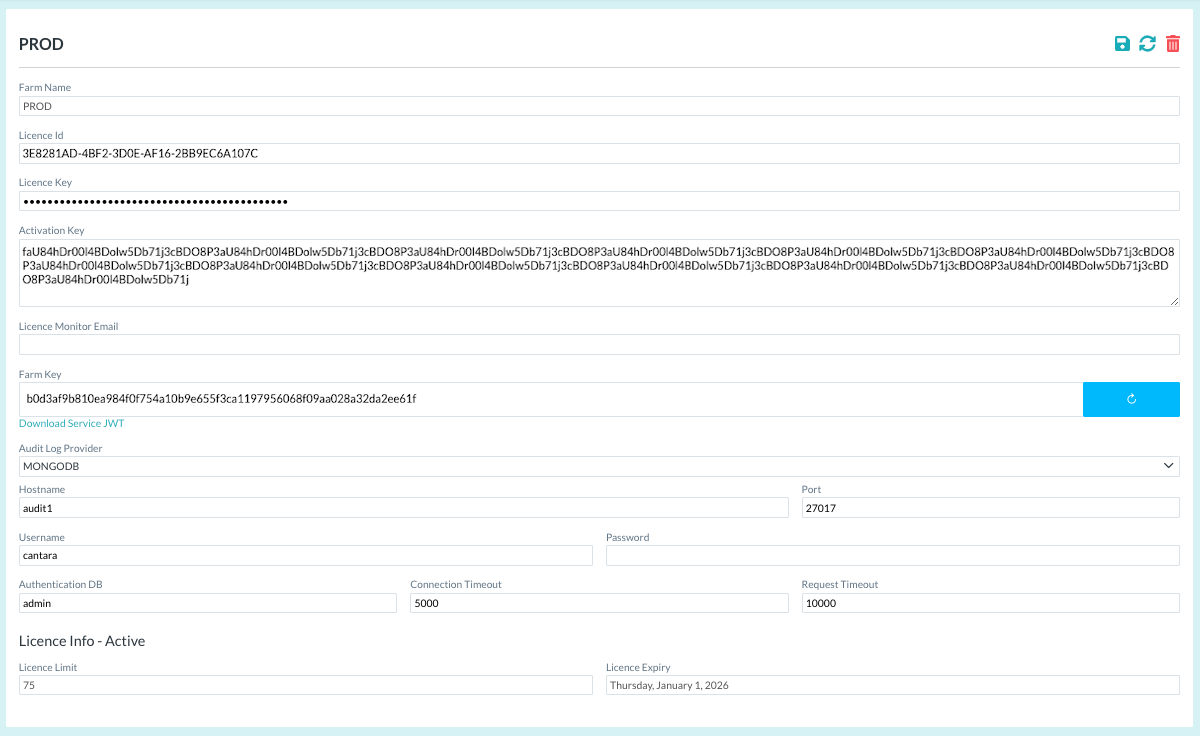The width and height of the screenshot is (1200, 736).
Task: Click the Port field showing 27017
Action: coord(990,508)
